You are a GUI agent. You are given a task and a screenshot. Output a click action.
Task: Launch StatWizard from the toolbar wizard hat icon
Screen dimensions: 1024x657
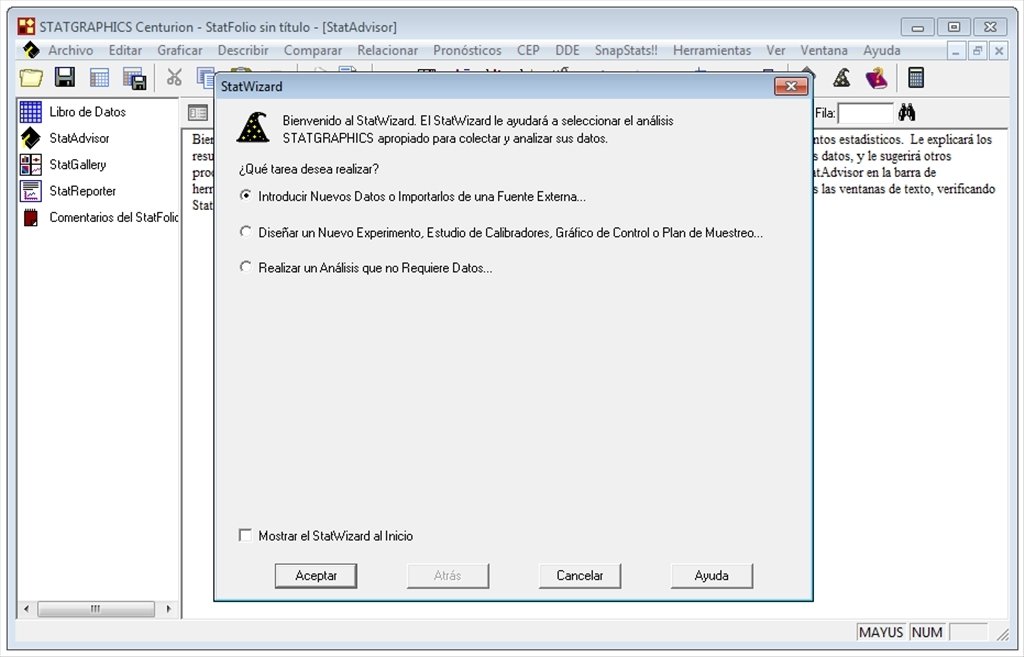pos(841,78)
